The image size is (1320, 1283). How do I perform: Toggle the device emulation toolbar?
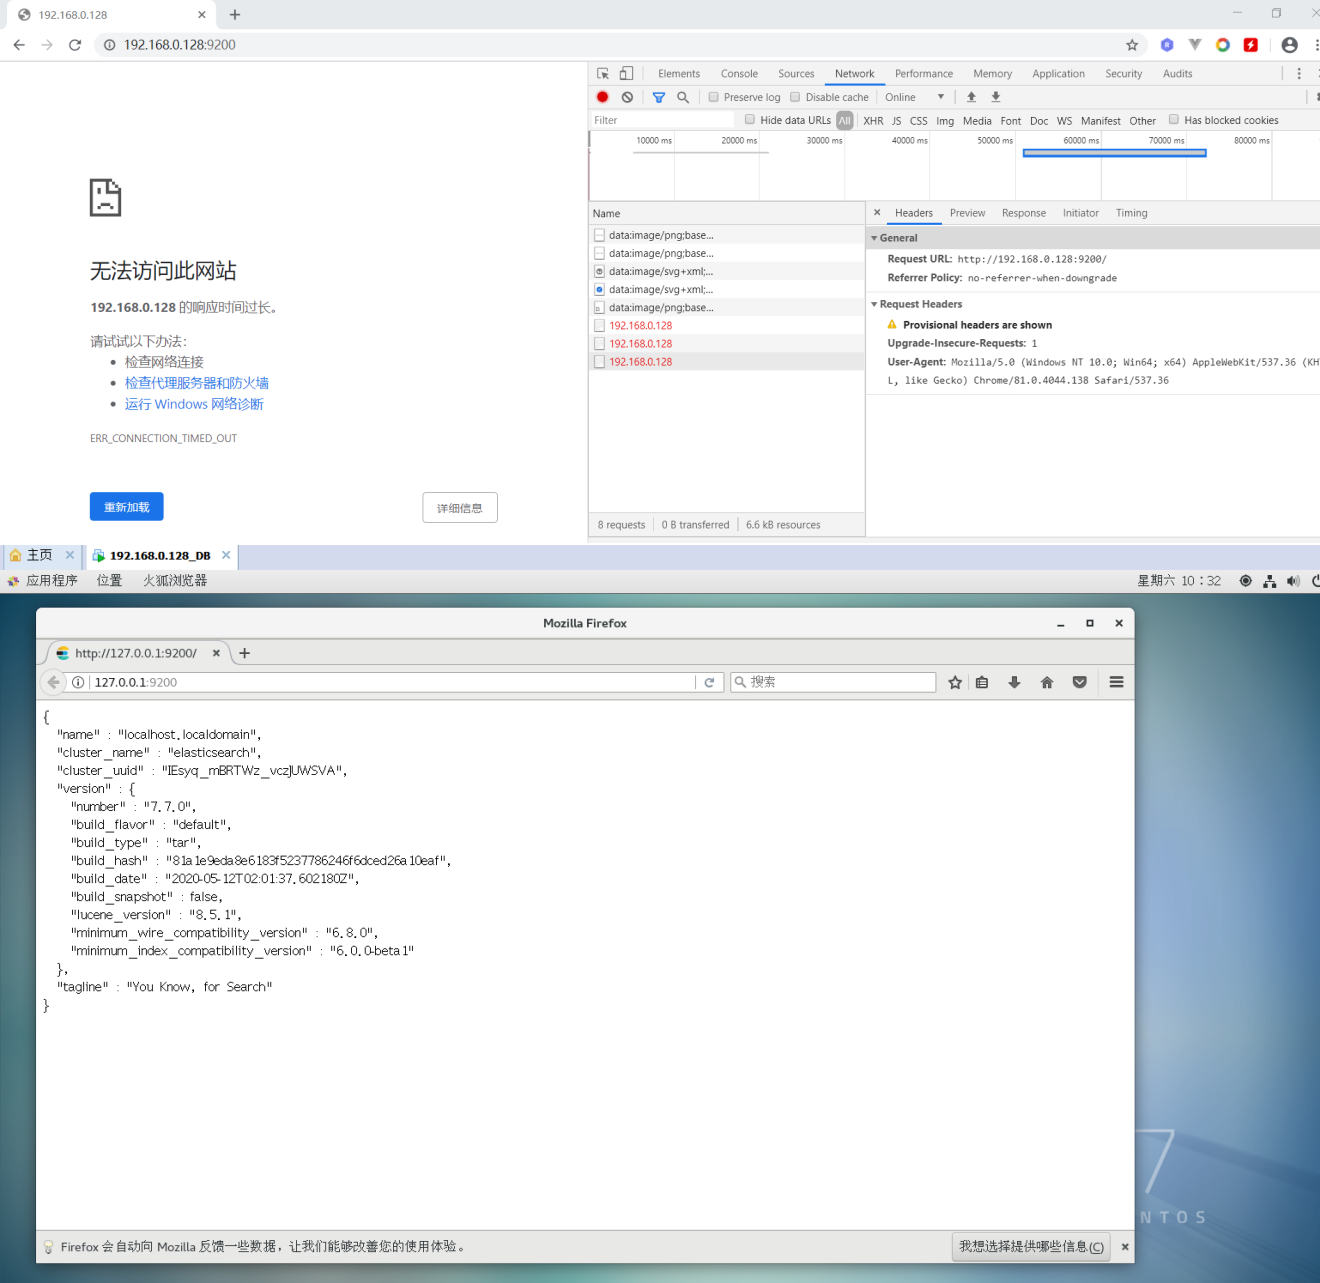coord(625,72)
